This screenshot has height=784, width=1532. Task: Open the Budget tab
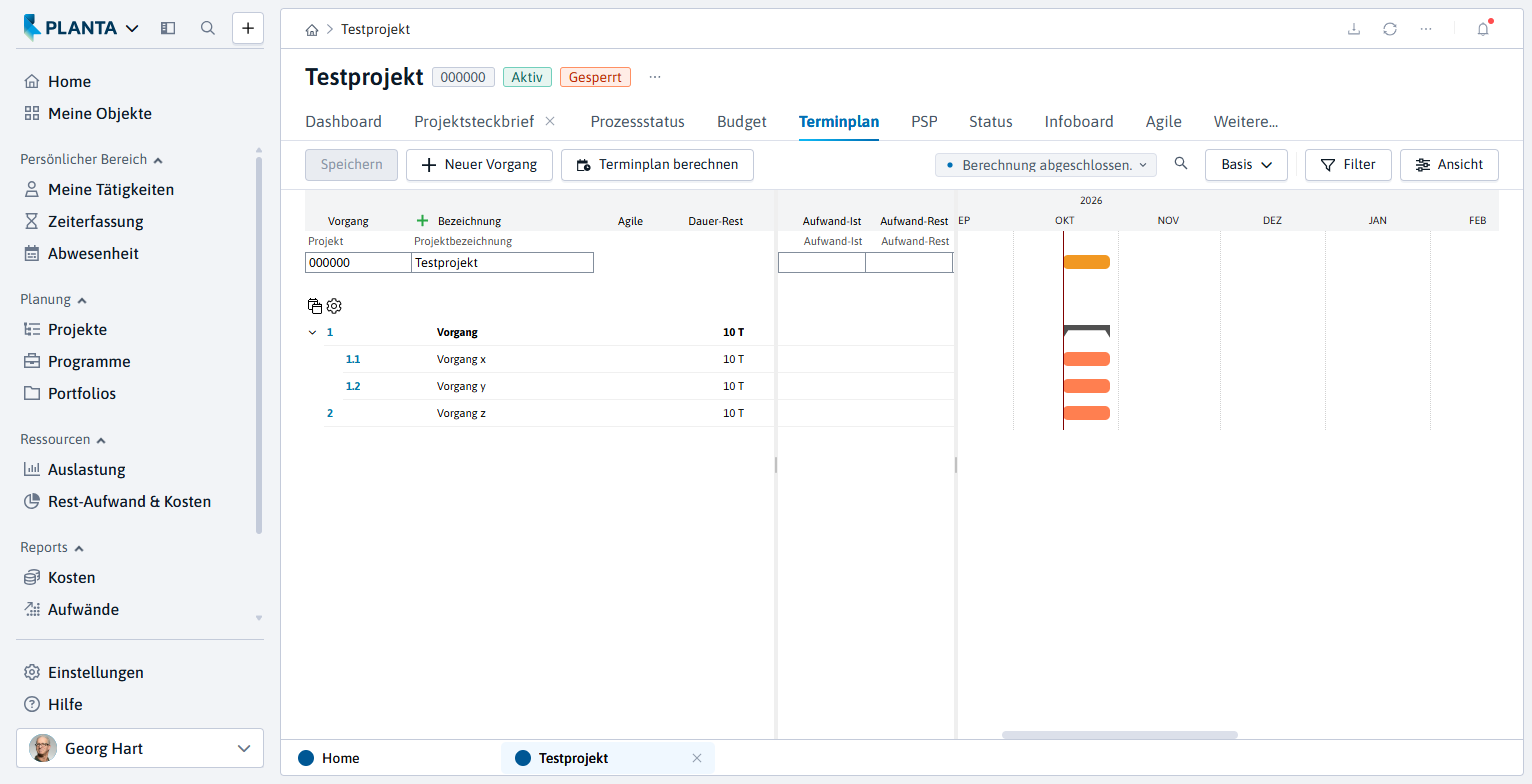click(x=742, y=122)
